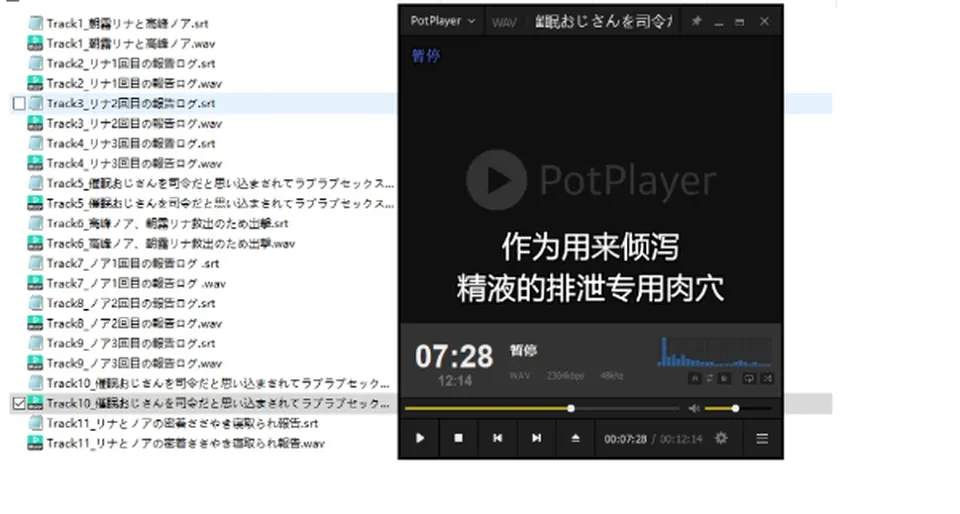Select file name Track3_リナ2回目の報告ログ.srt
Image resolution: width=960 pixels, height=514 pixels.
click(131, 103)
